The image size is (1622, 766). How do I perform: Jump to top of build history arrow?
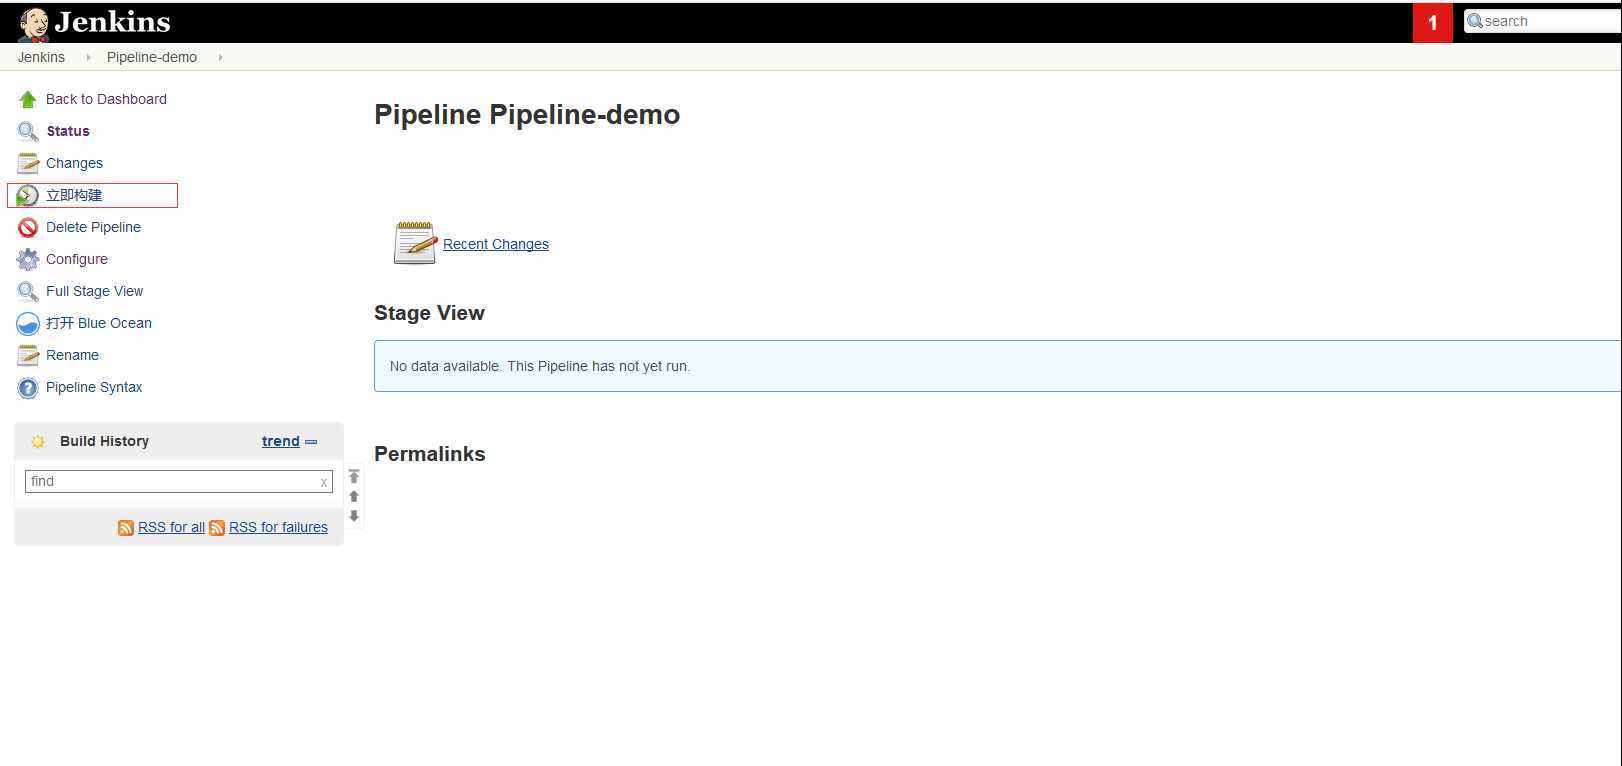click(354, 476)
